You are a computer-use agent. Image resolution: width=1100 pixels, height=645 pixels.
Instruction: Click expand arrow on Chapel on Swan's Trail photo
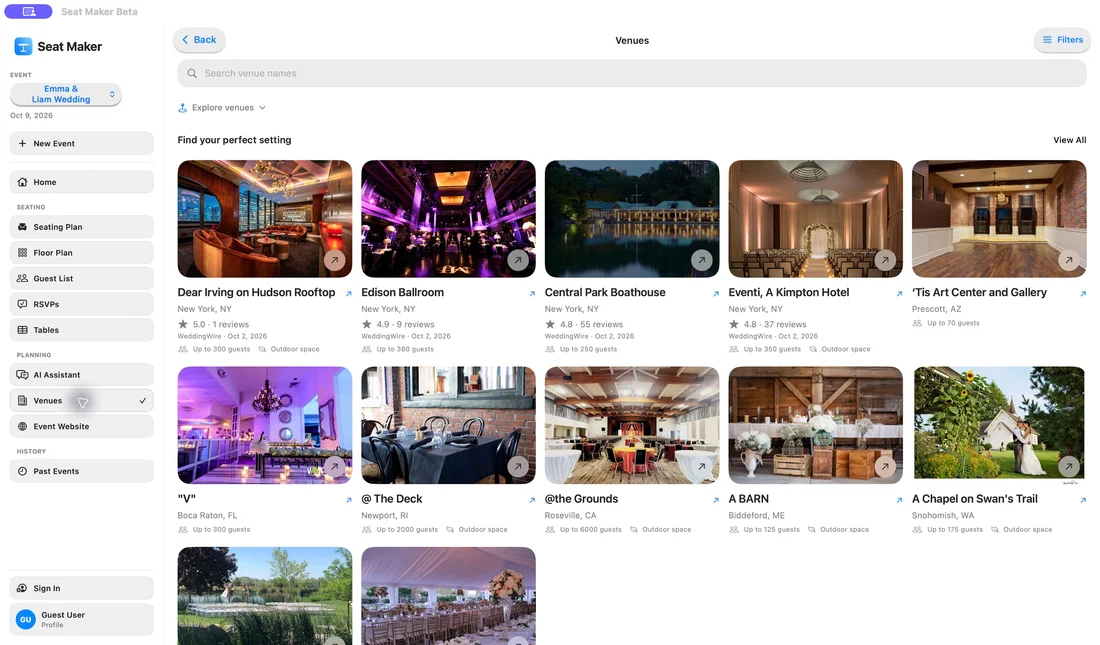pyautogui.click(x=1068, y=465)
